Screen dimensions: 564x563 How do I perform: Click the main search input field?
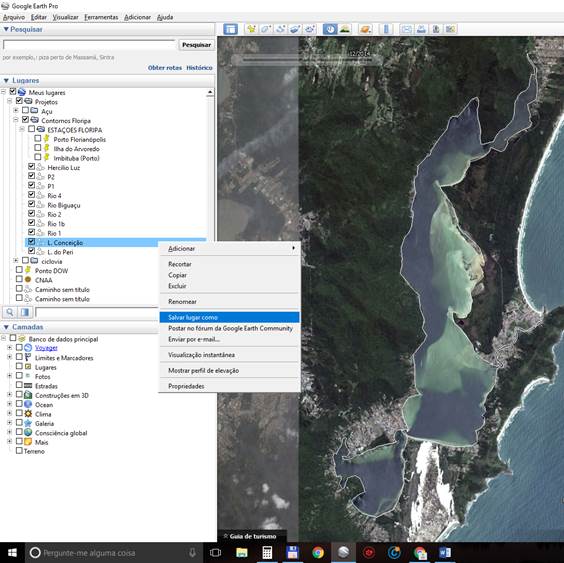(90, 45)
